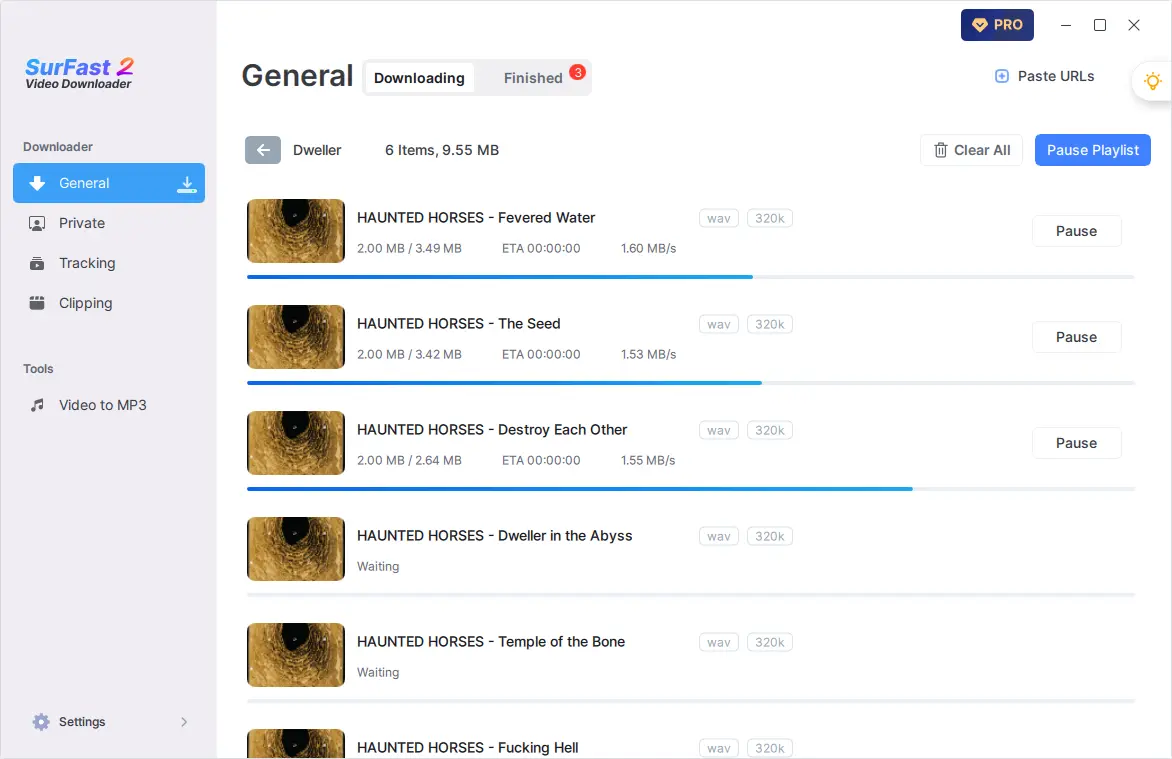Click the title HAUNTED HORSES - Temple of the Bone
The width and height of the screenshot is (1172, 759).
point(491,642)
